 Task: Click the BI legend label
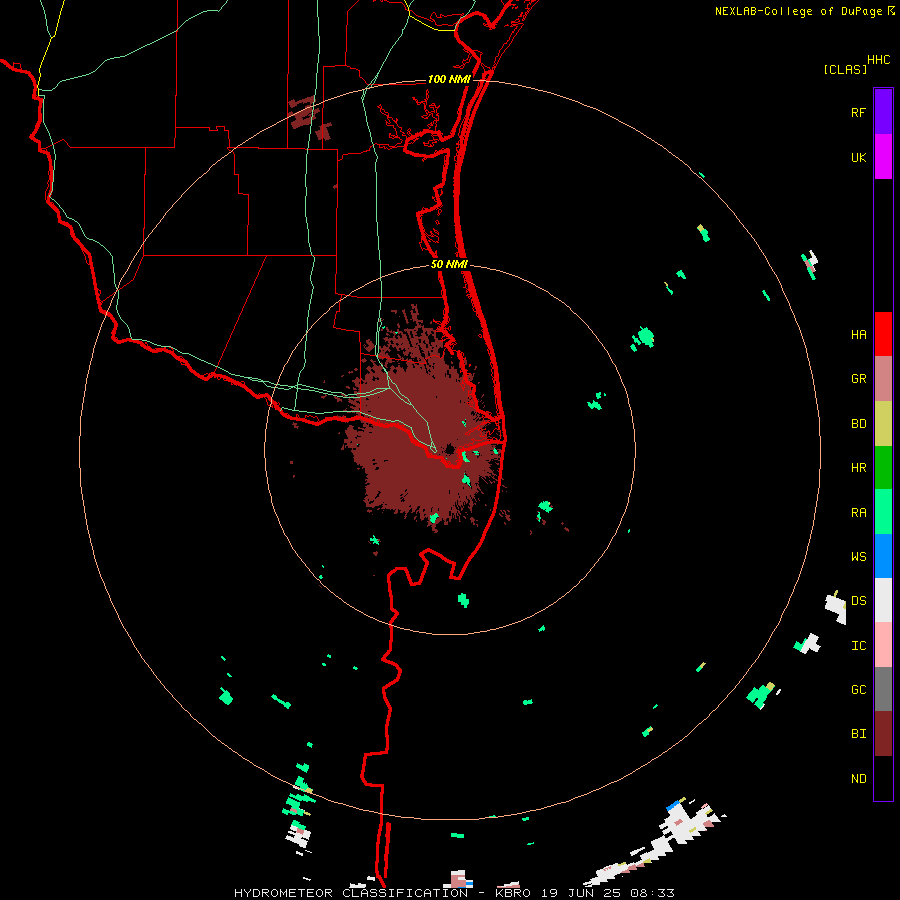(x=858, y=734)
